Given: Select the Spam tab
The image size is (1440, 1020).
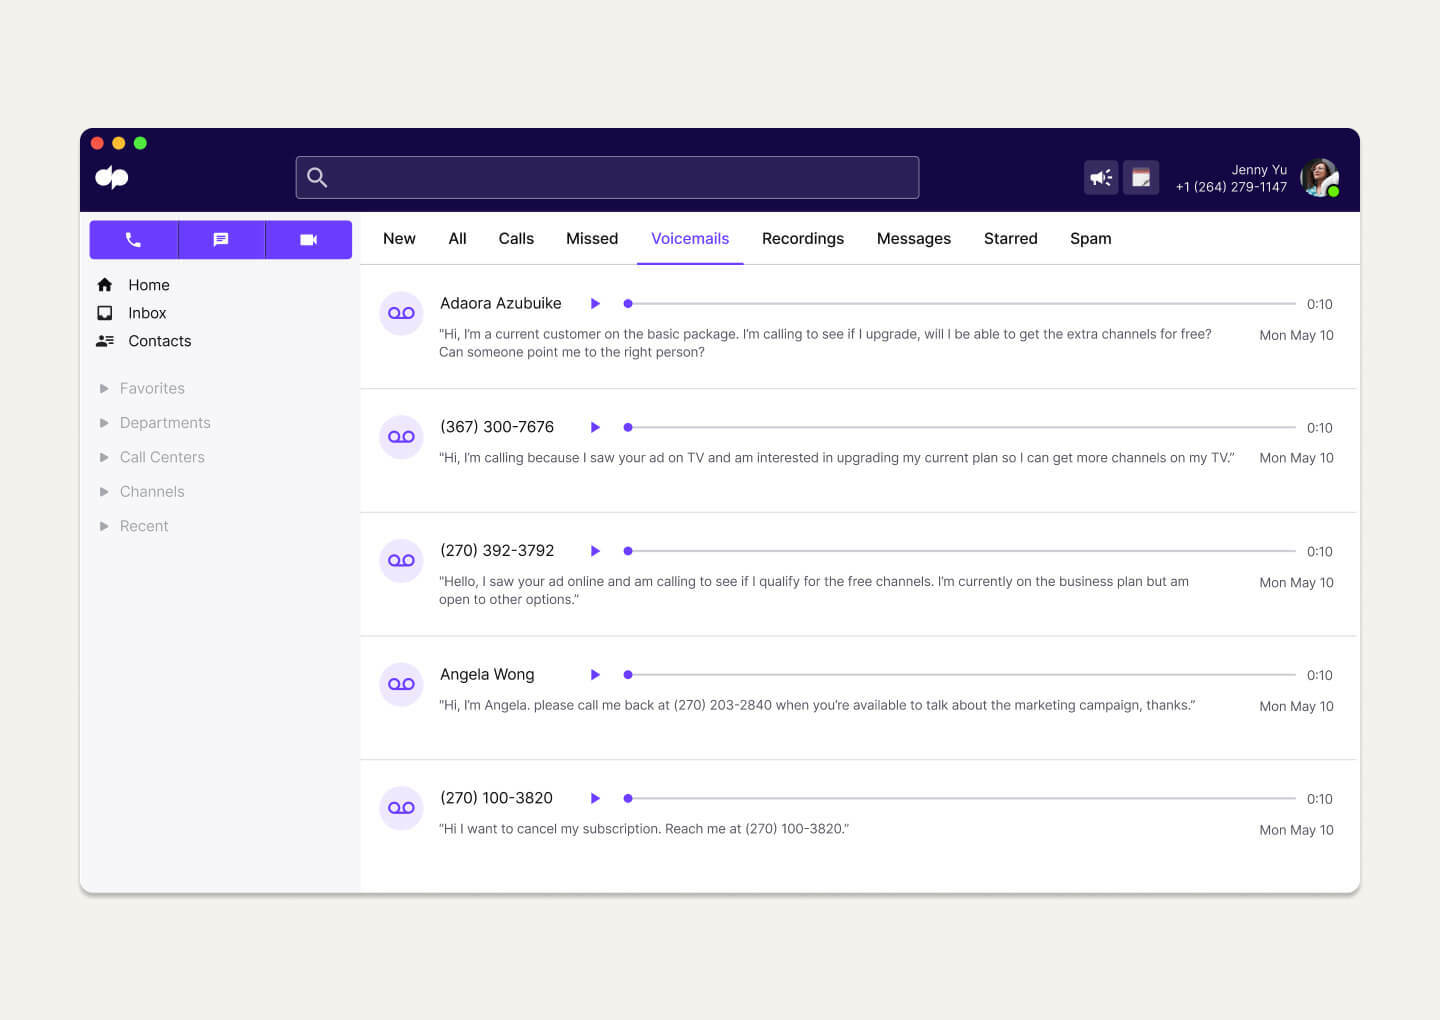Looking at the screenshot, I should [1090, 238].
